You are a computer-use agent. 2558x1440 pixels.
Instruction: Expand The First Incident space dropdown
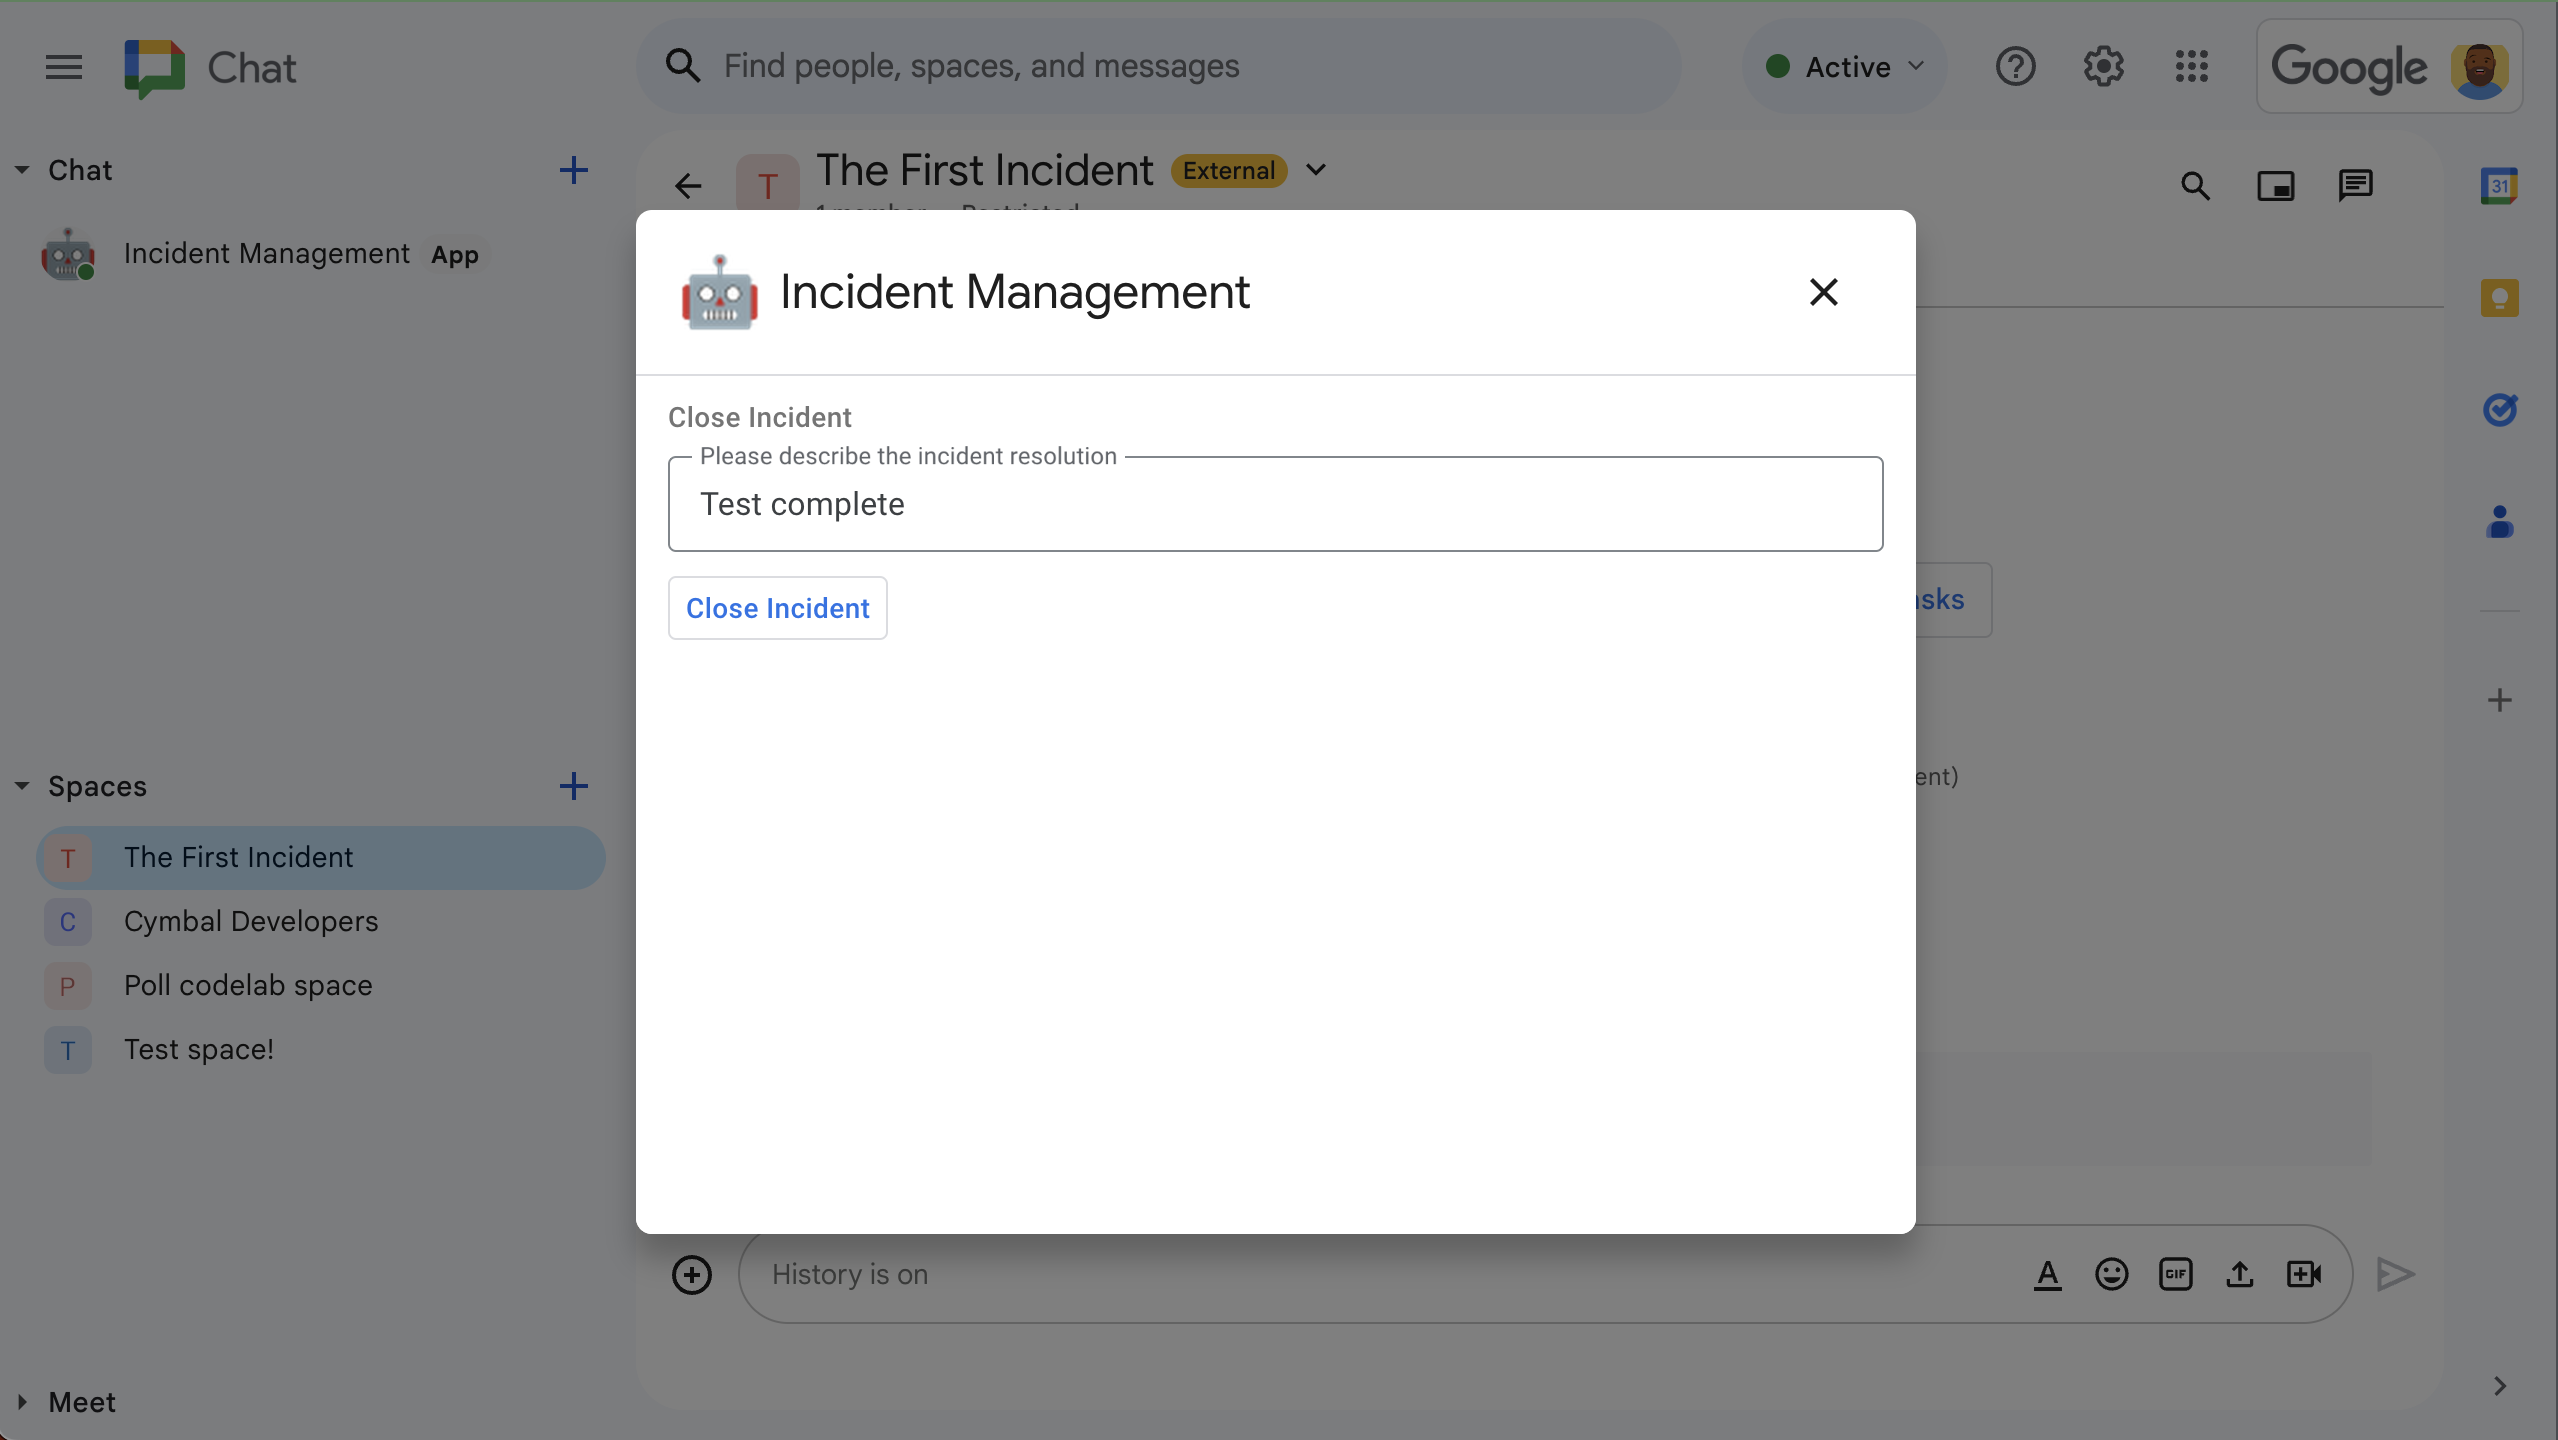1316,170
